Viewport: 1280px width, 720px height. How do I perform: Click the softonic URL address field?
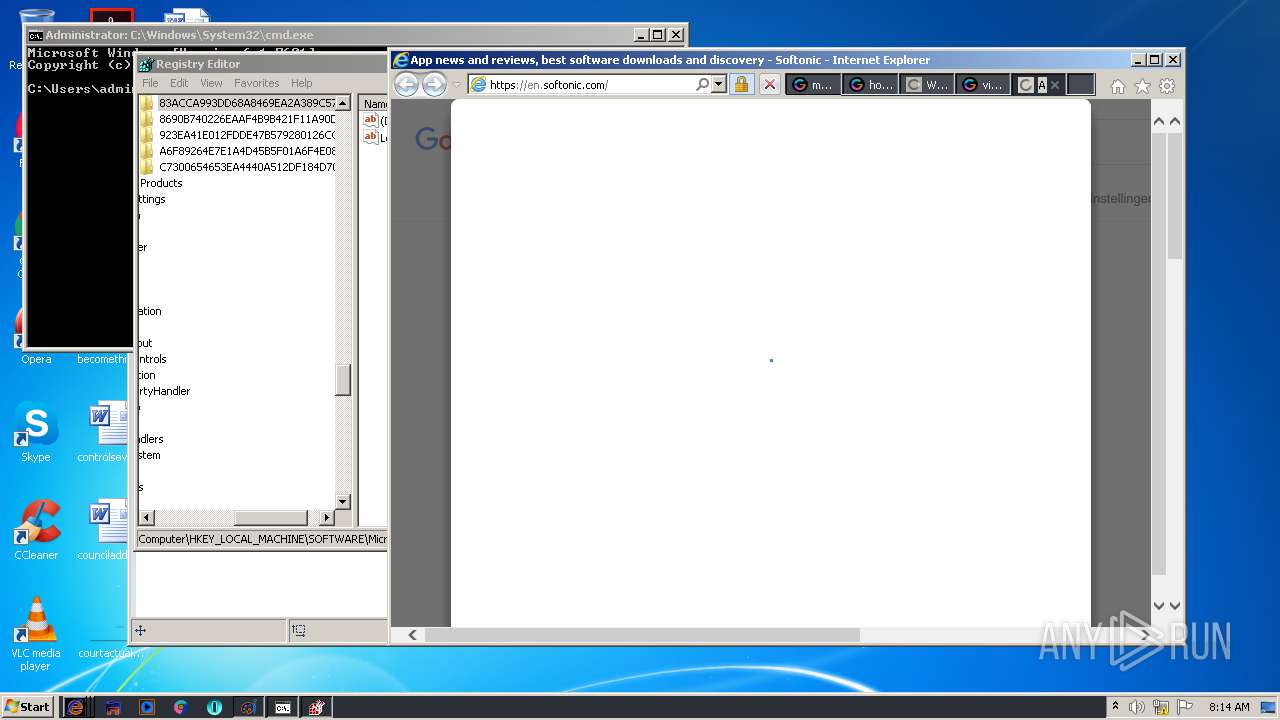click(590, 85)
